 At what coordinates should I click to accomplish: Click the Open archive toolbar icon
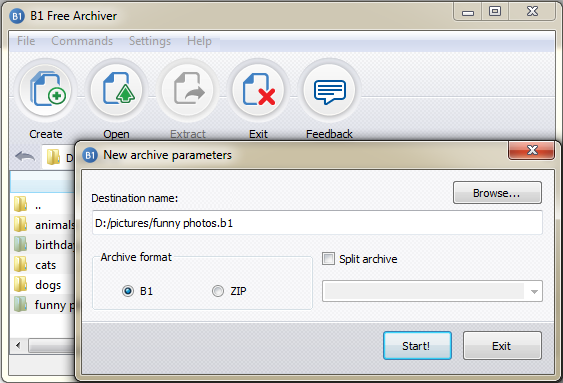coord(117,90)
